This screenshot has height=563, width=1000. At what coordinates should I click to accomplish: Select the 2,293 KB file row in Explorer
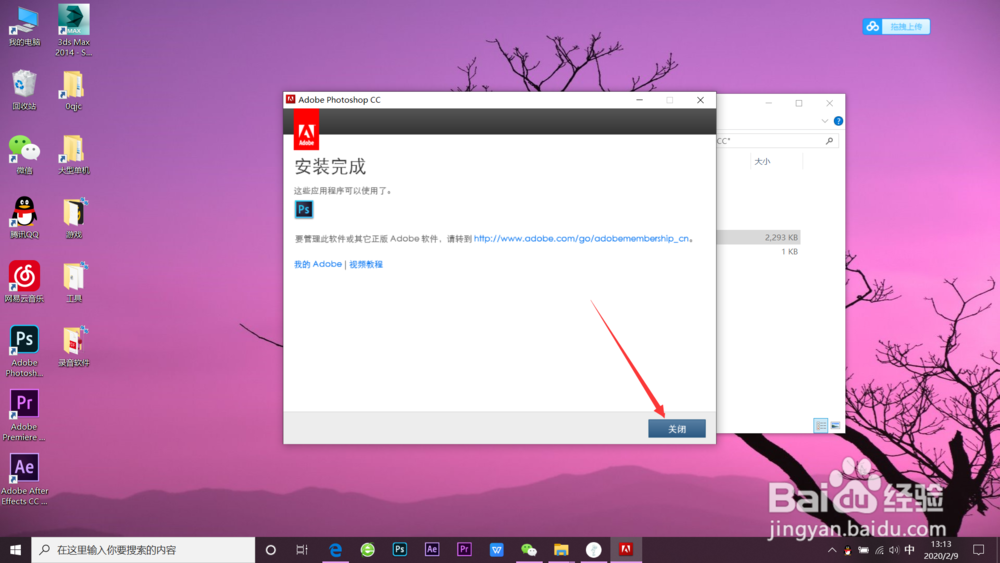[x=758, y=237]
